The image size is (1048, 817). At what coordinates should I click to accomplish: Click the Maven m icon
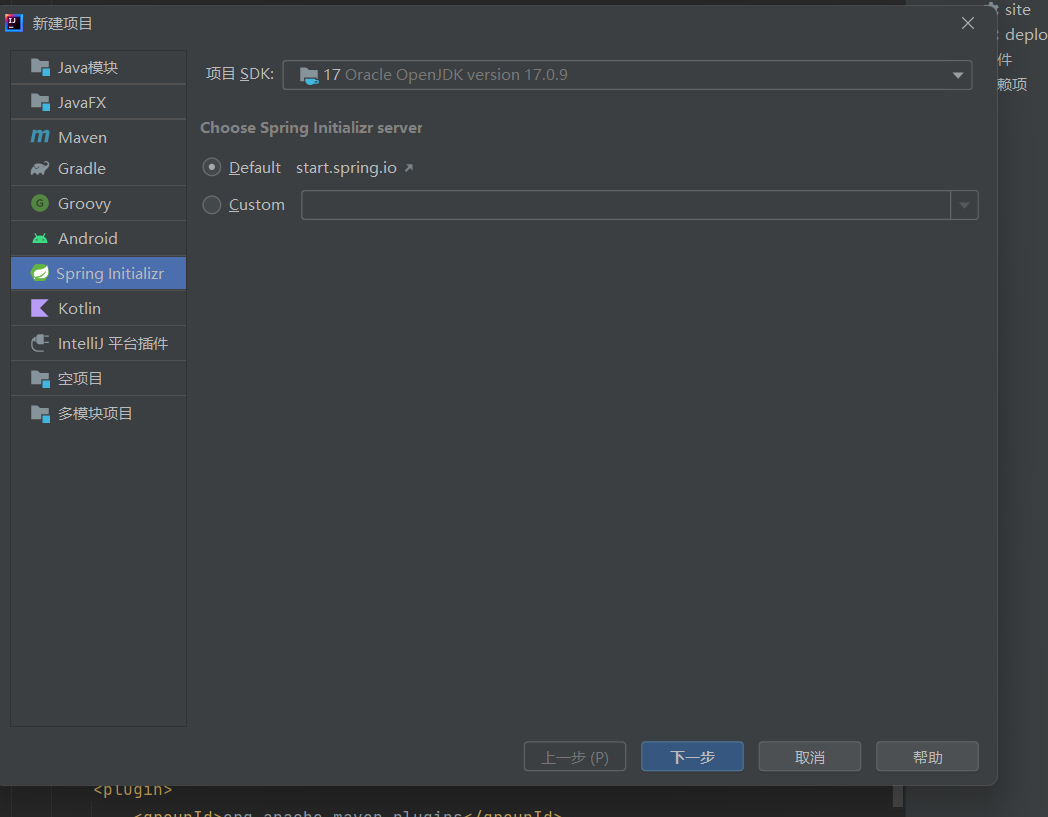point(40,136)
